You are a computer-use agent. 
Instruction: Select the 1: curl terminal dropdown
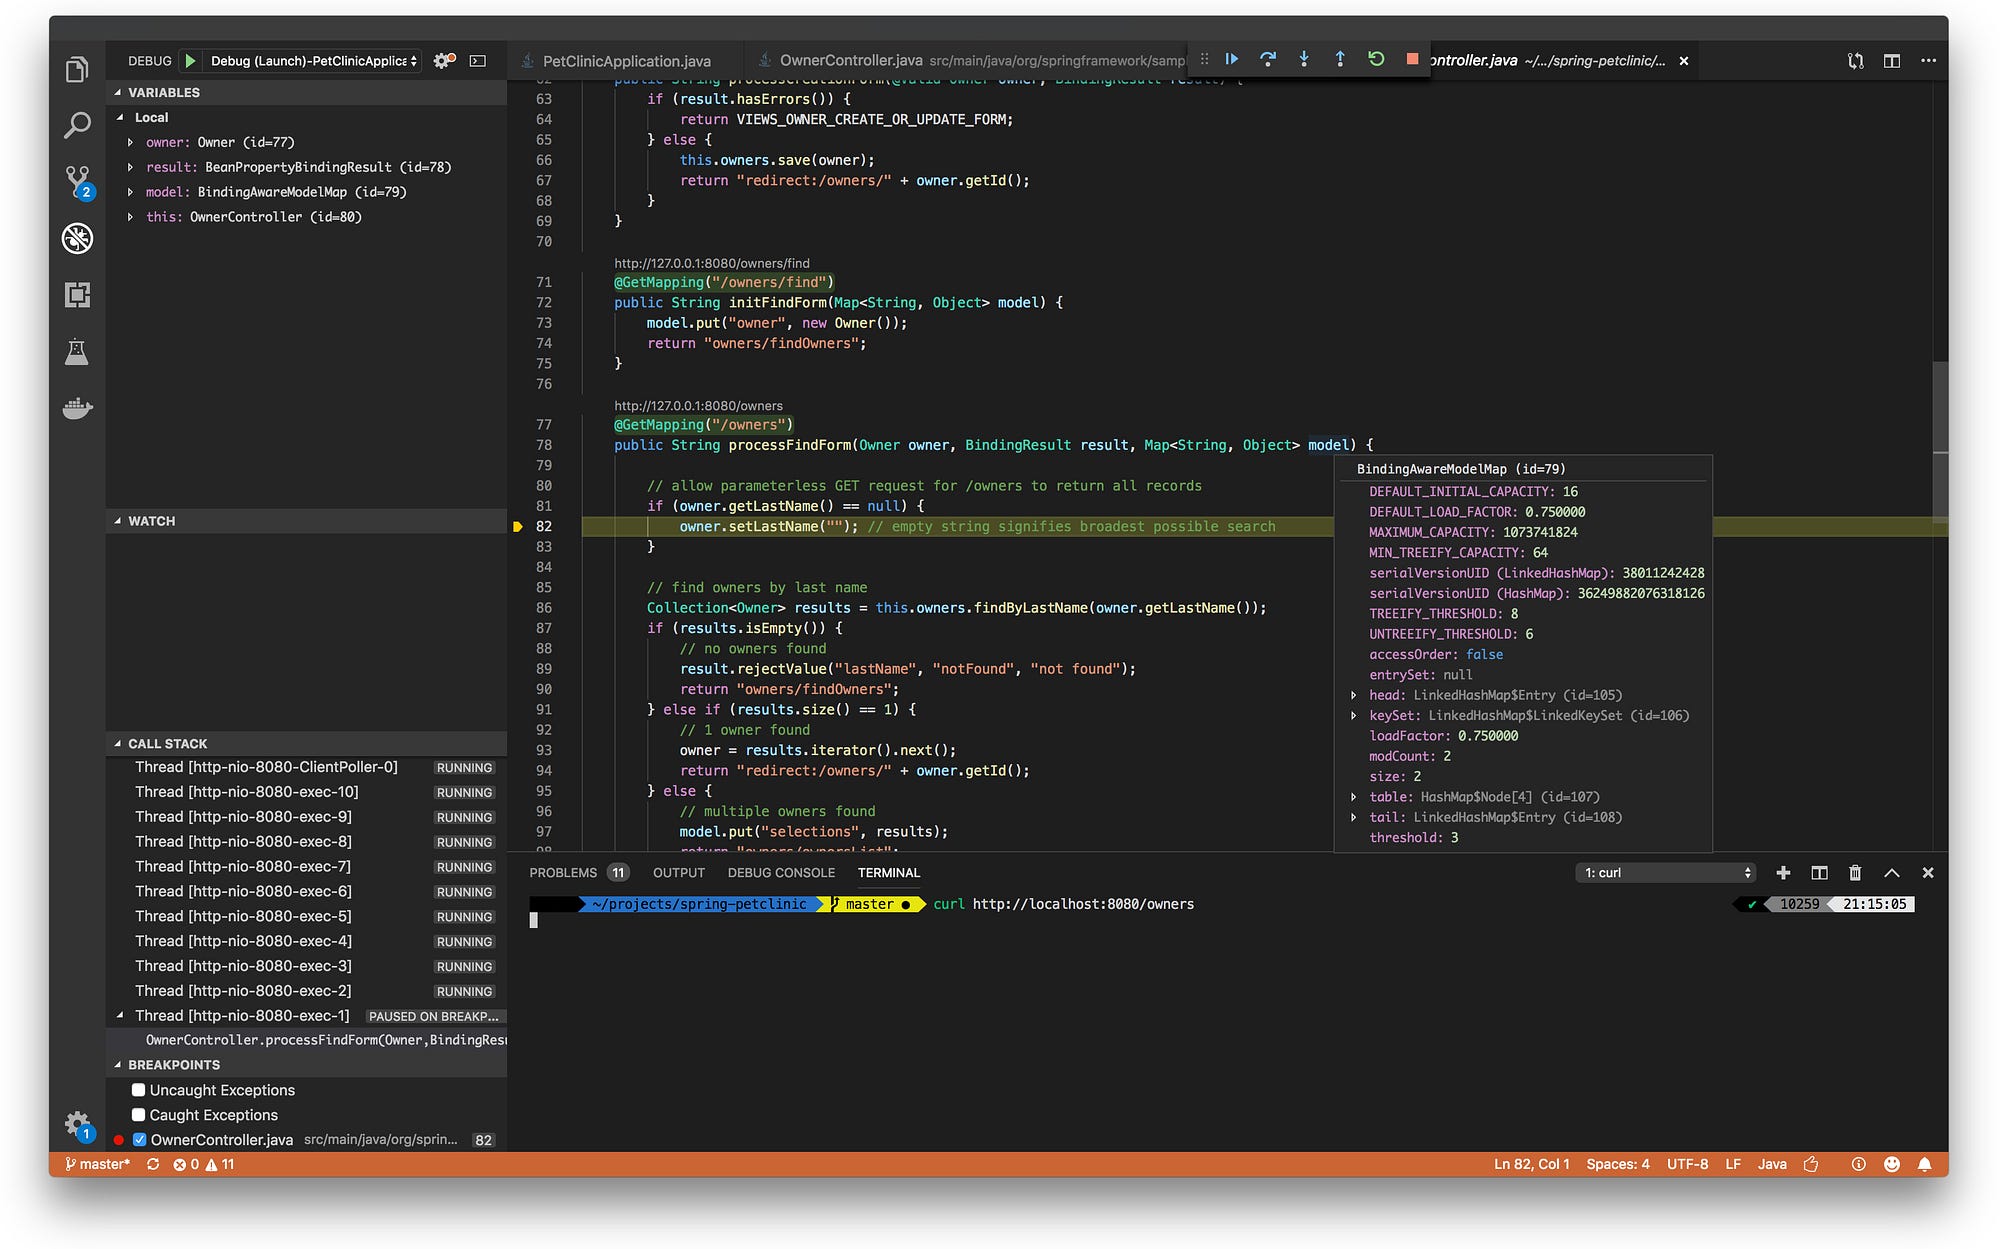(1664, 872)
